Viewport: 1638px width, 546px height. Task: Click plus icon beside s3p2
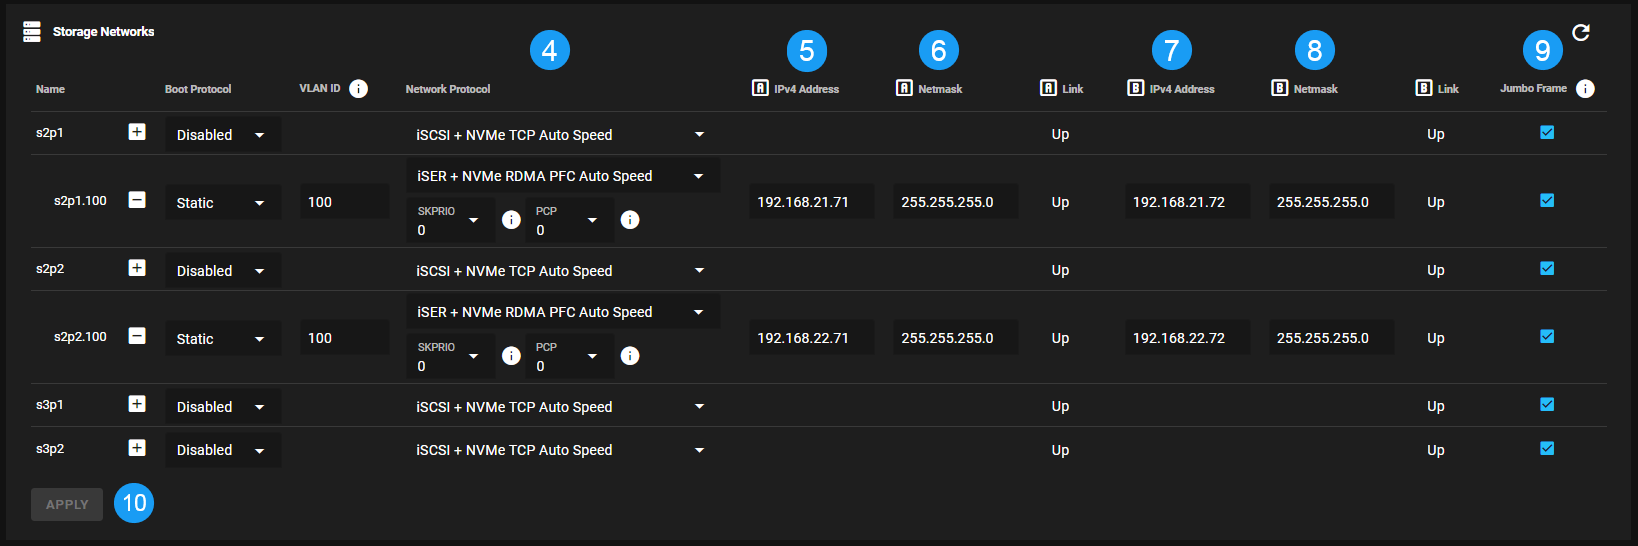pyautogui.click(x=137, y=448)
